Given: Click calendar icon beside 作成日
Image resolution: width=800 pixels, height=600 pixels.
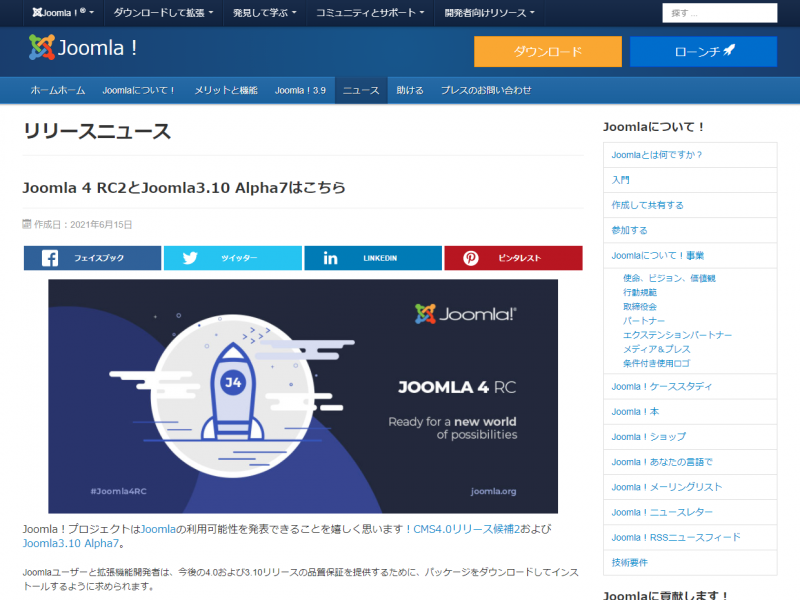Looking at the screenshot, I should 27,224.
